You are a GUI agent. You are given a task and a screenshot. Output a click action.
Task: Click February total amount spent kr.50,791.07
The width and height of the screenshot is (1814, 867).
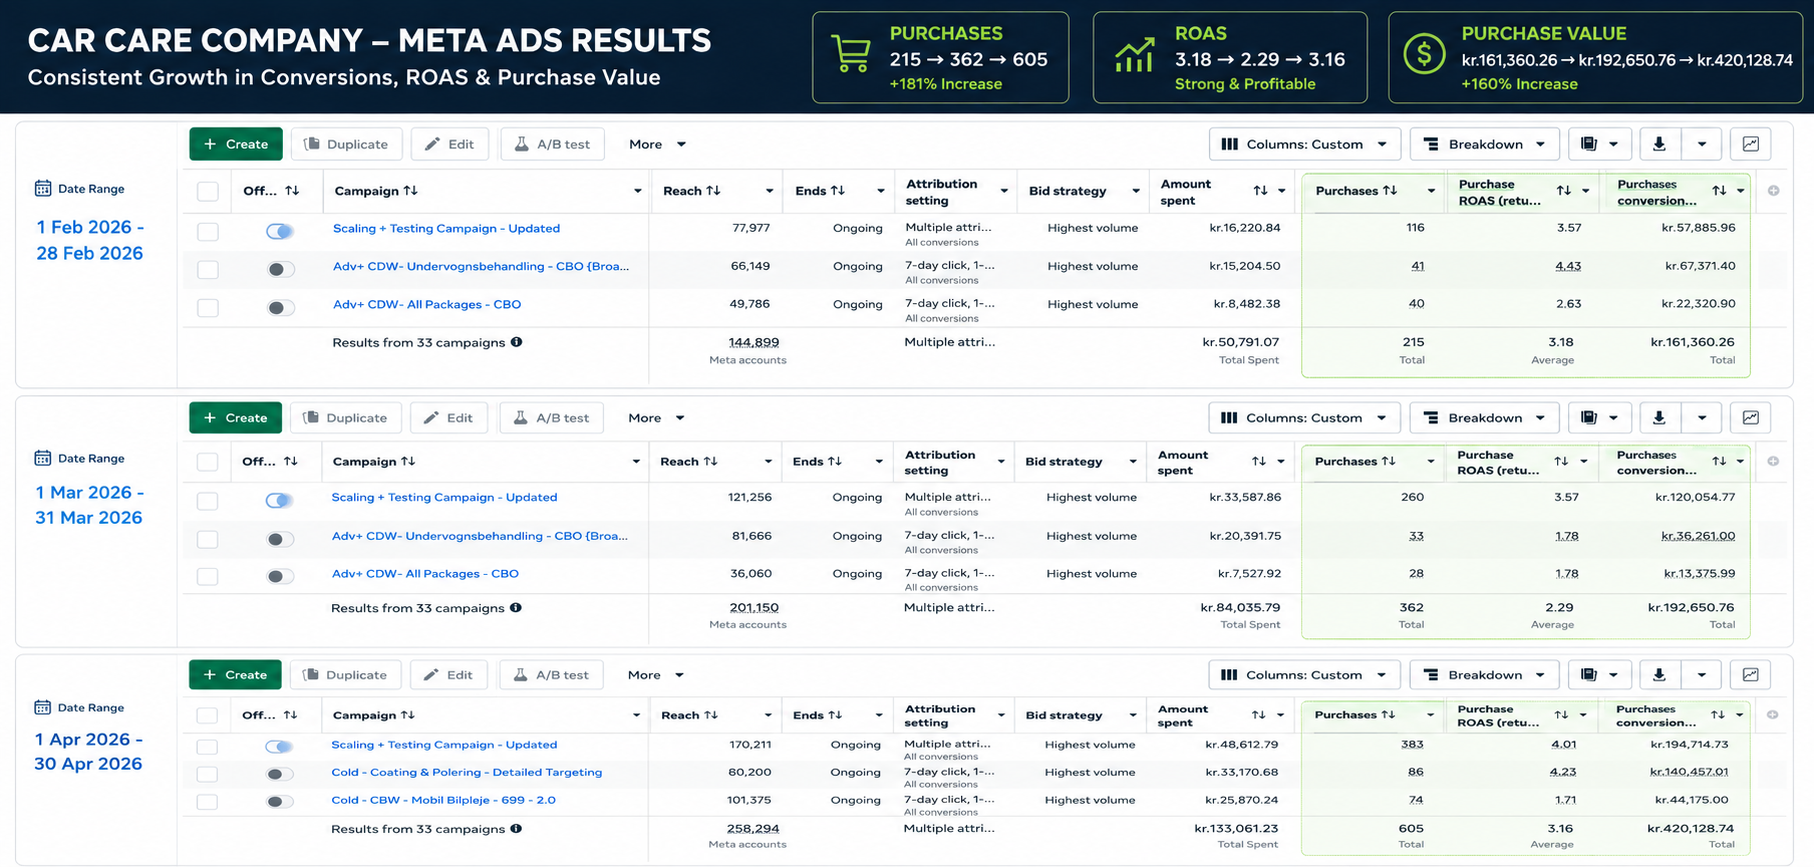1240,342
